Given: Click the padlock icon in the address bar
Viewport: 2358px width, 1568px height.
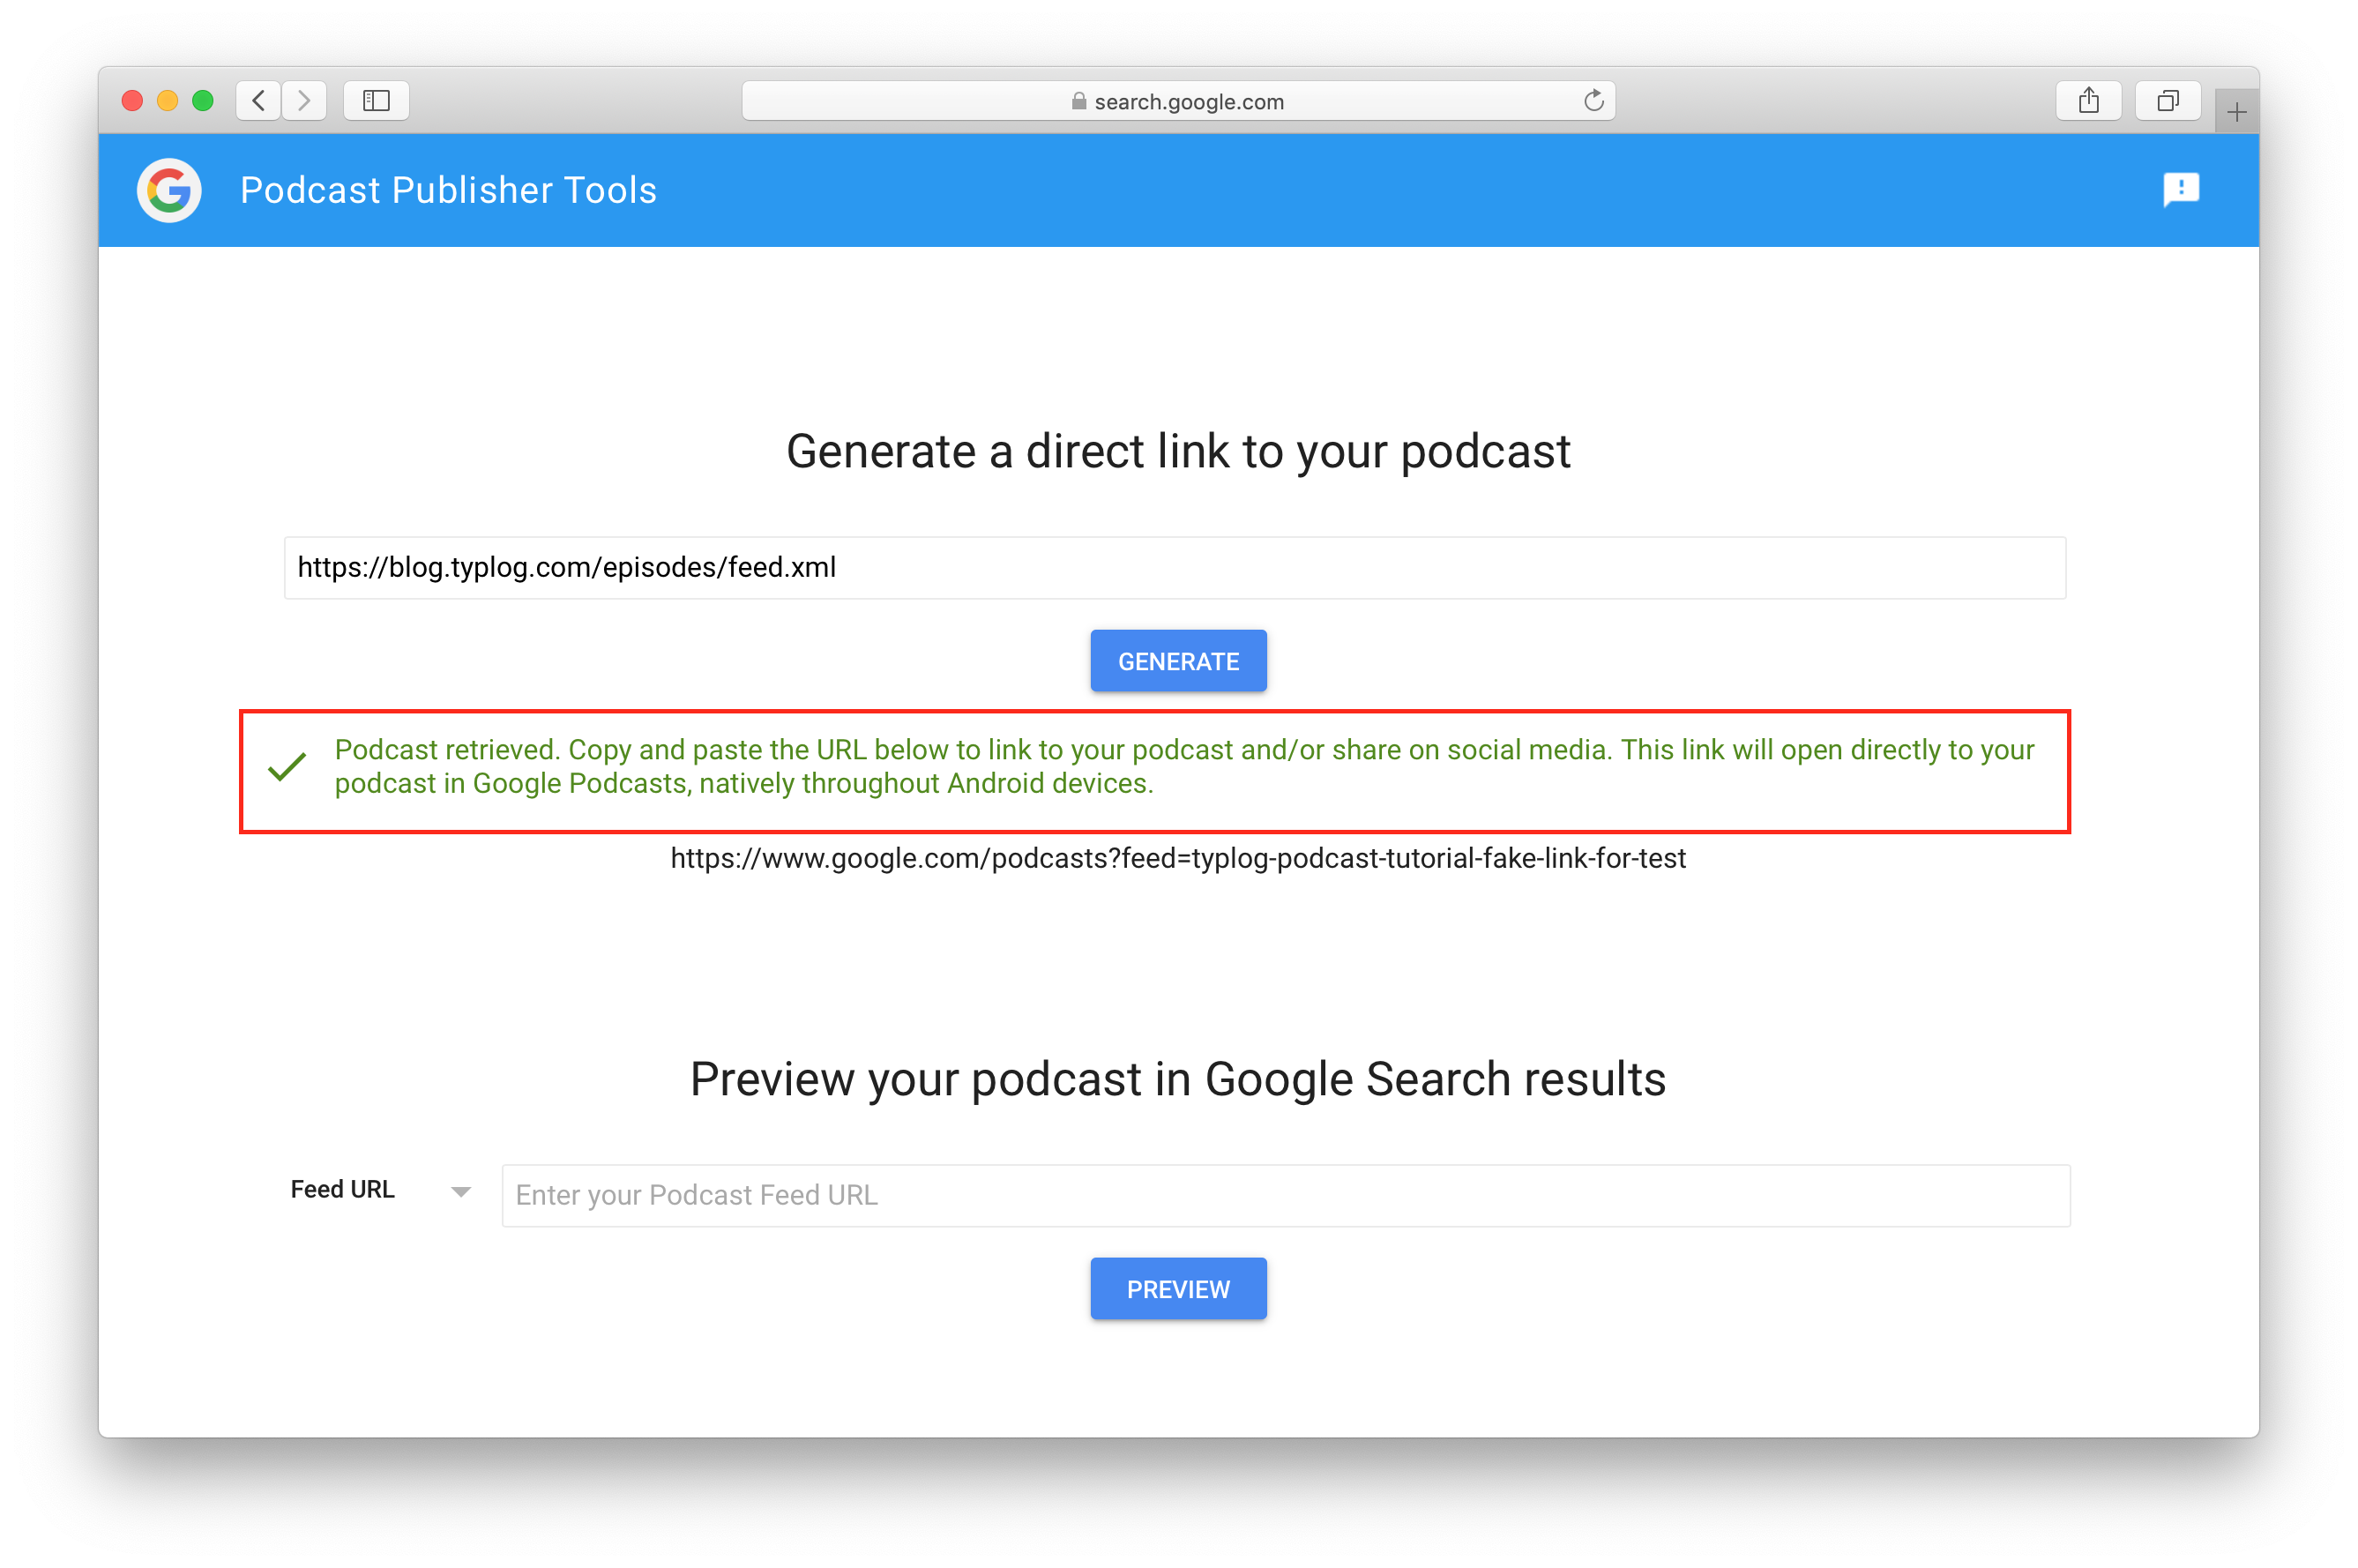Looking at the screenshot, I should (x=1078, y=101).
